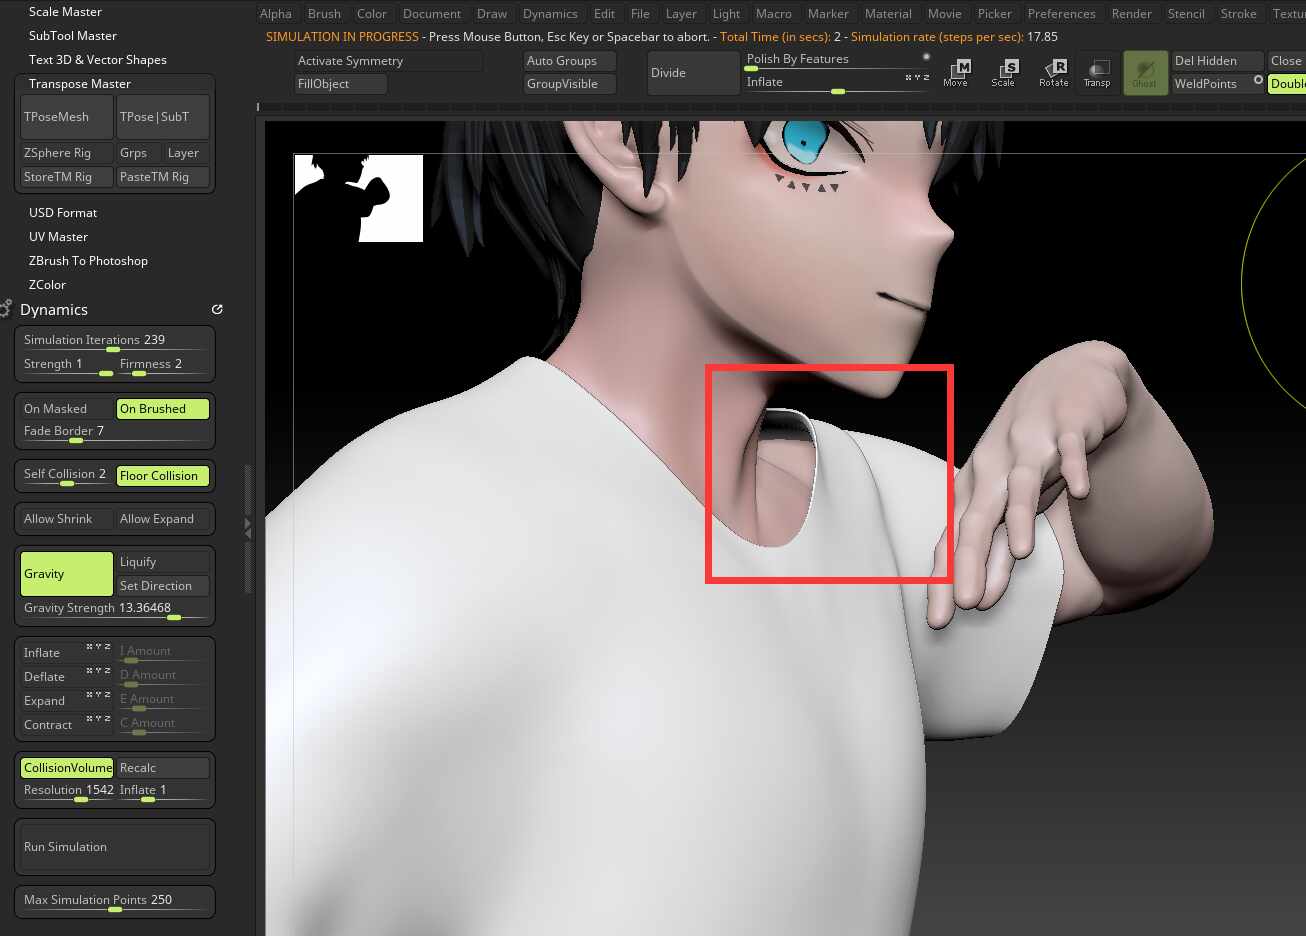Click the Auto Groups button
This screenshot has width=1306, height=936.
click(x=570, y=60)
